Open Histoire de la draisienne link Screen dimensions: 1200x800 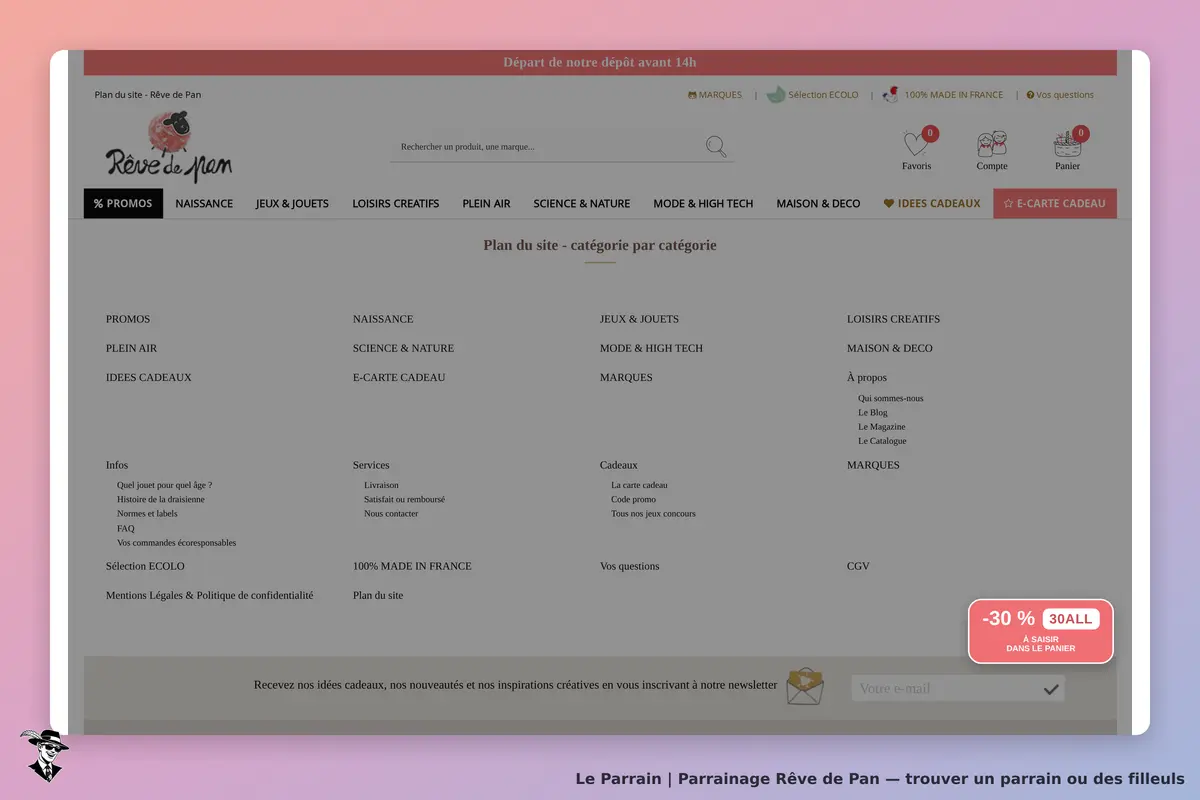click(x=161, y=499)
